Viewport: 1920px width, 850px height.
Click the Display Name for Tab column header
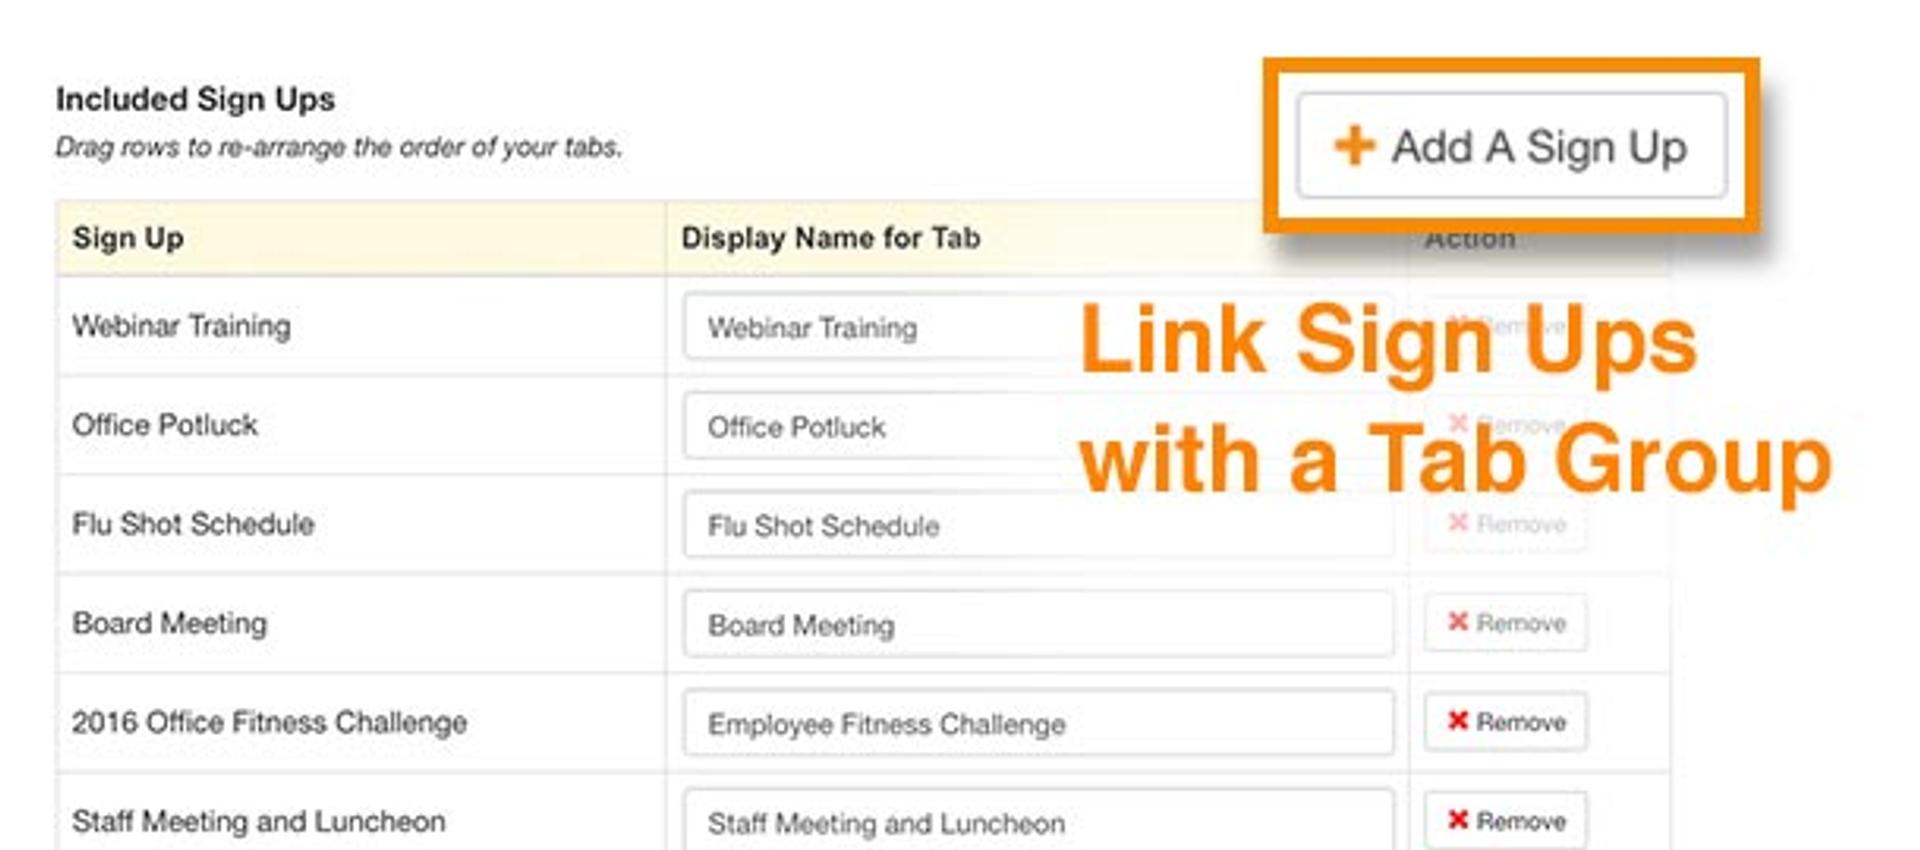[x=830, y=238]
